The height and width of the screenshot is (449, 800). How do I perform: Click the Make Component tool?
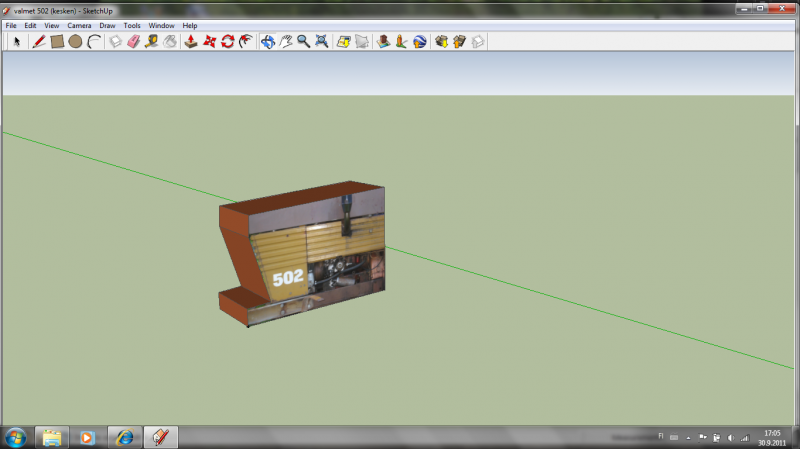pos(115,41)
